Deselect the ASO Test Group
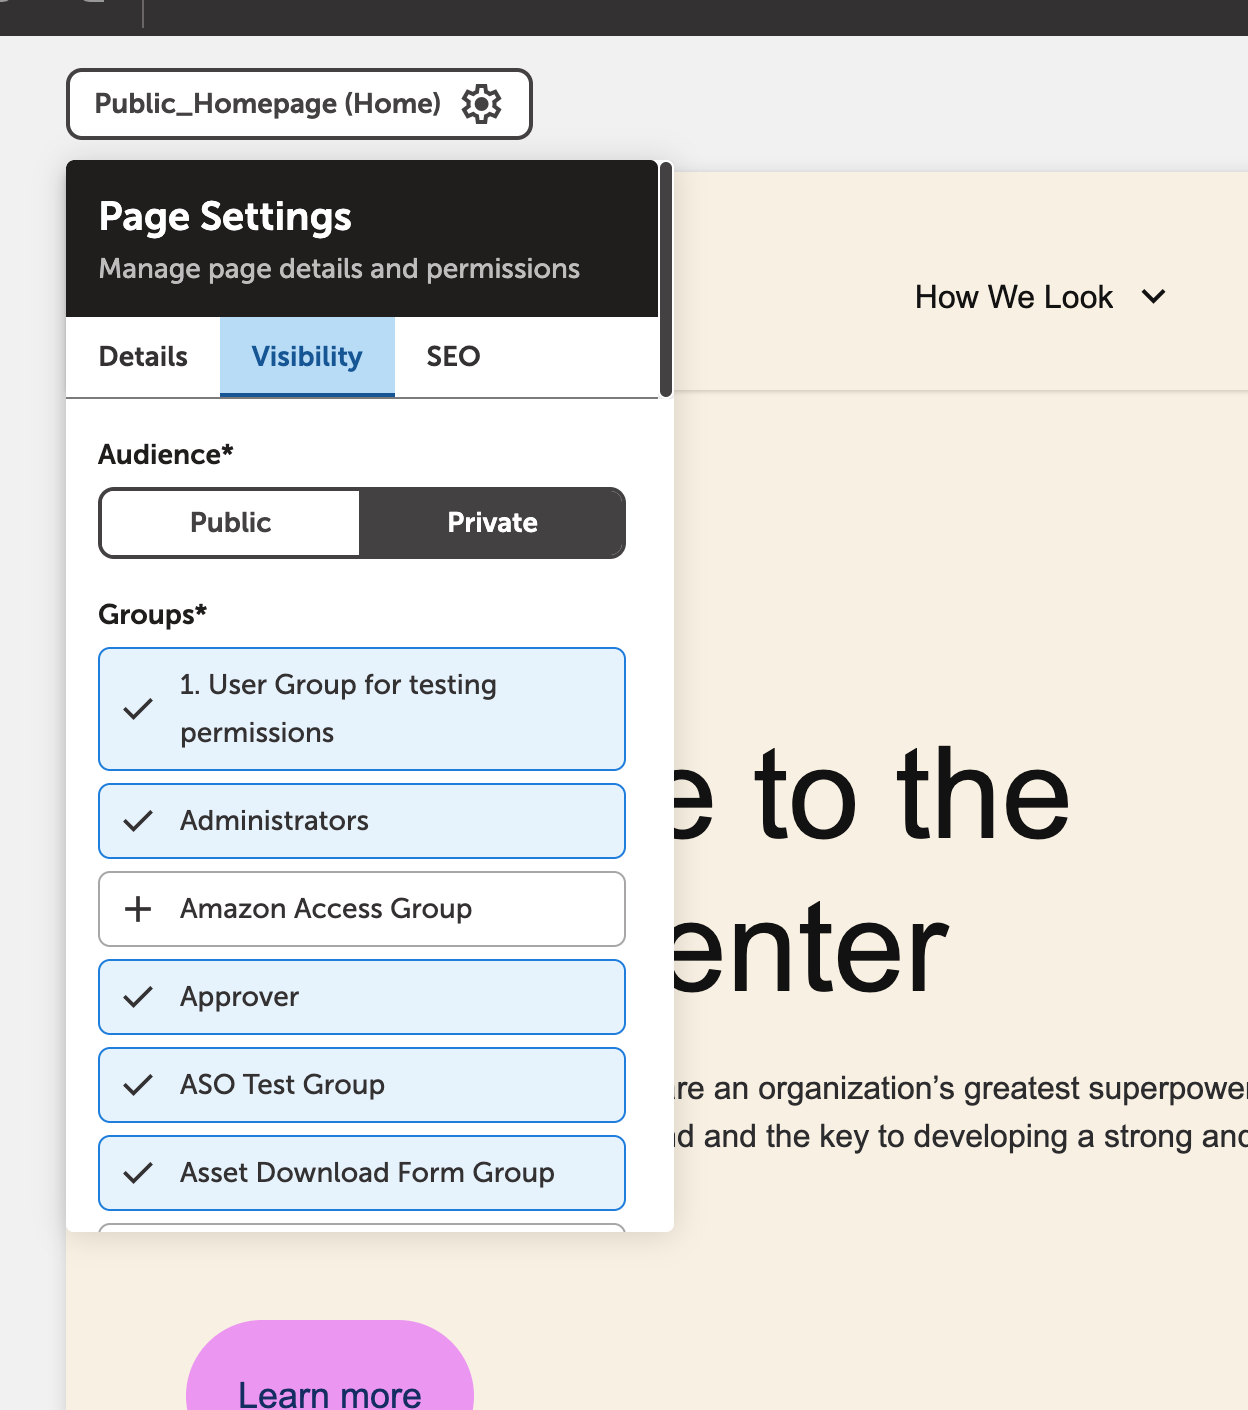Viewport: 1248px width, 1410px height. tap(362, 1085)
